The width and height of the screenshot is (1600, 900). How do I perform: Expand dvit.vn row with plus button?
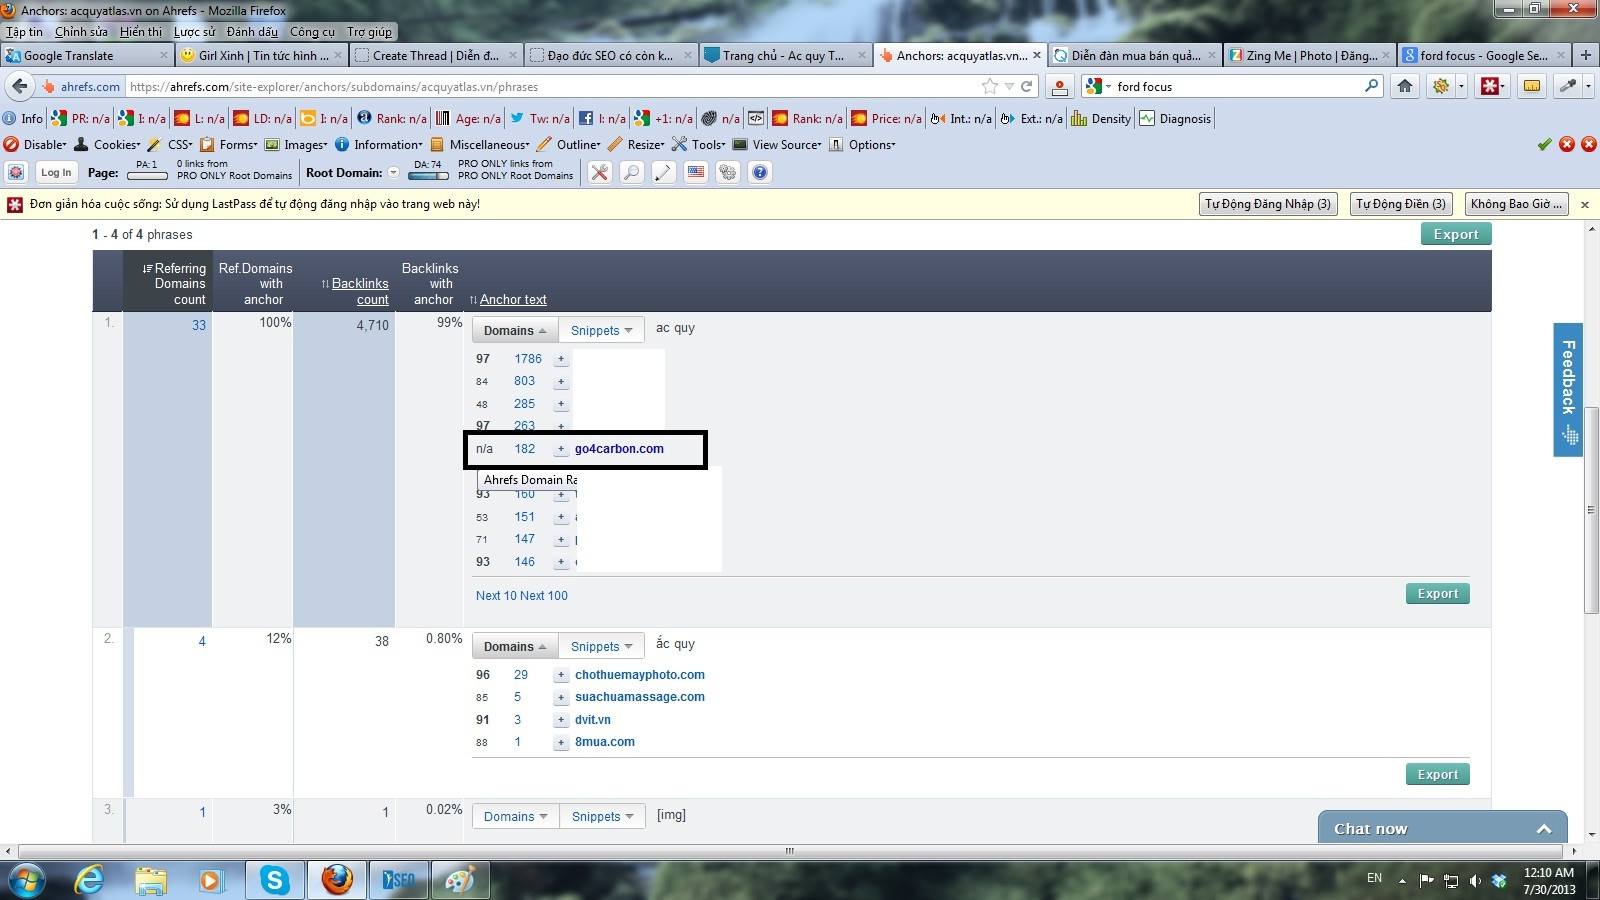[x=561, y=720]
